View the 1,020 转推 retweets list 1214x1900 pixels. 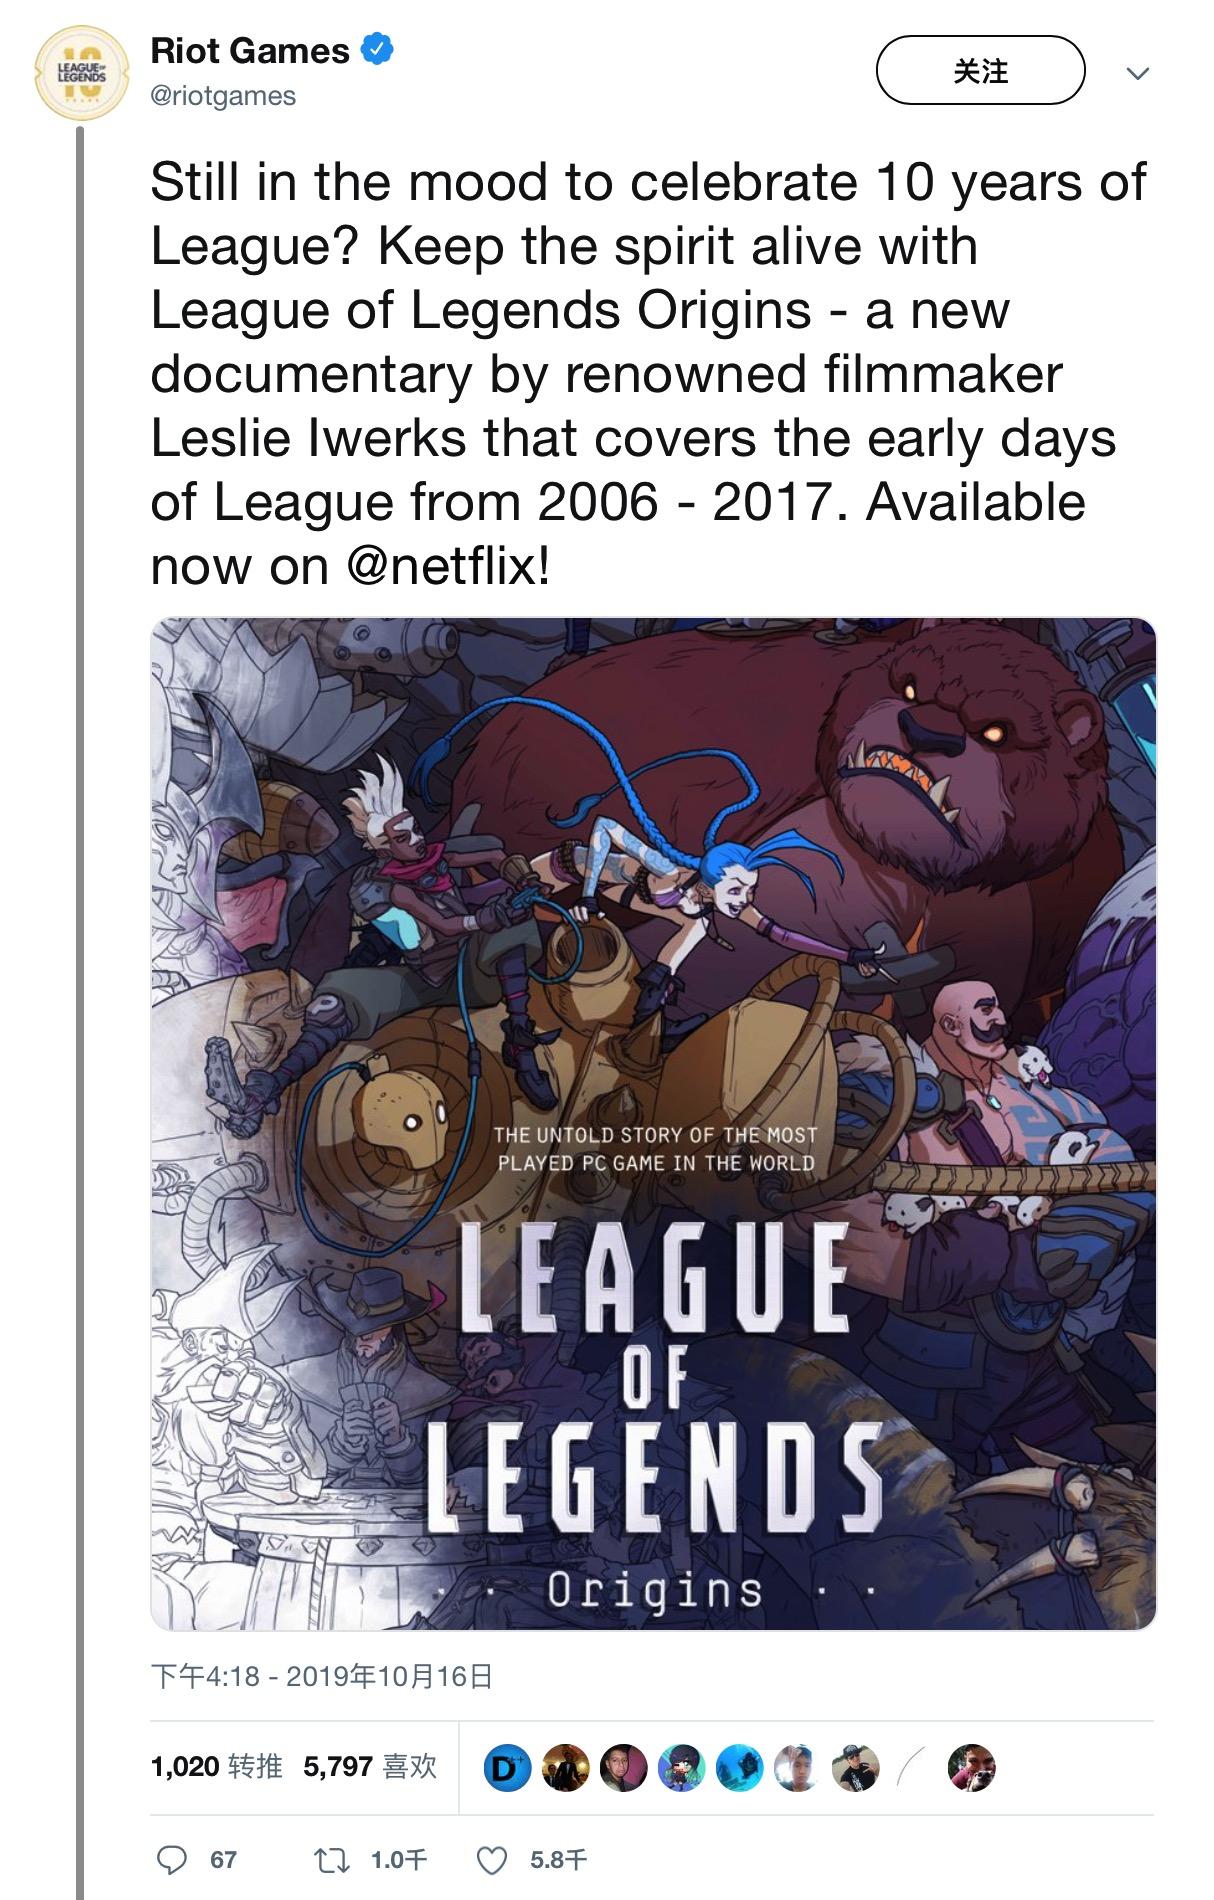click(x=216, y=1767)
